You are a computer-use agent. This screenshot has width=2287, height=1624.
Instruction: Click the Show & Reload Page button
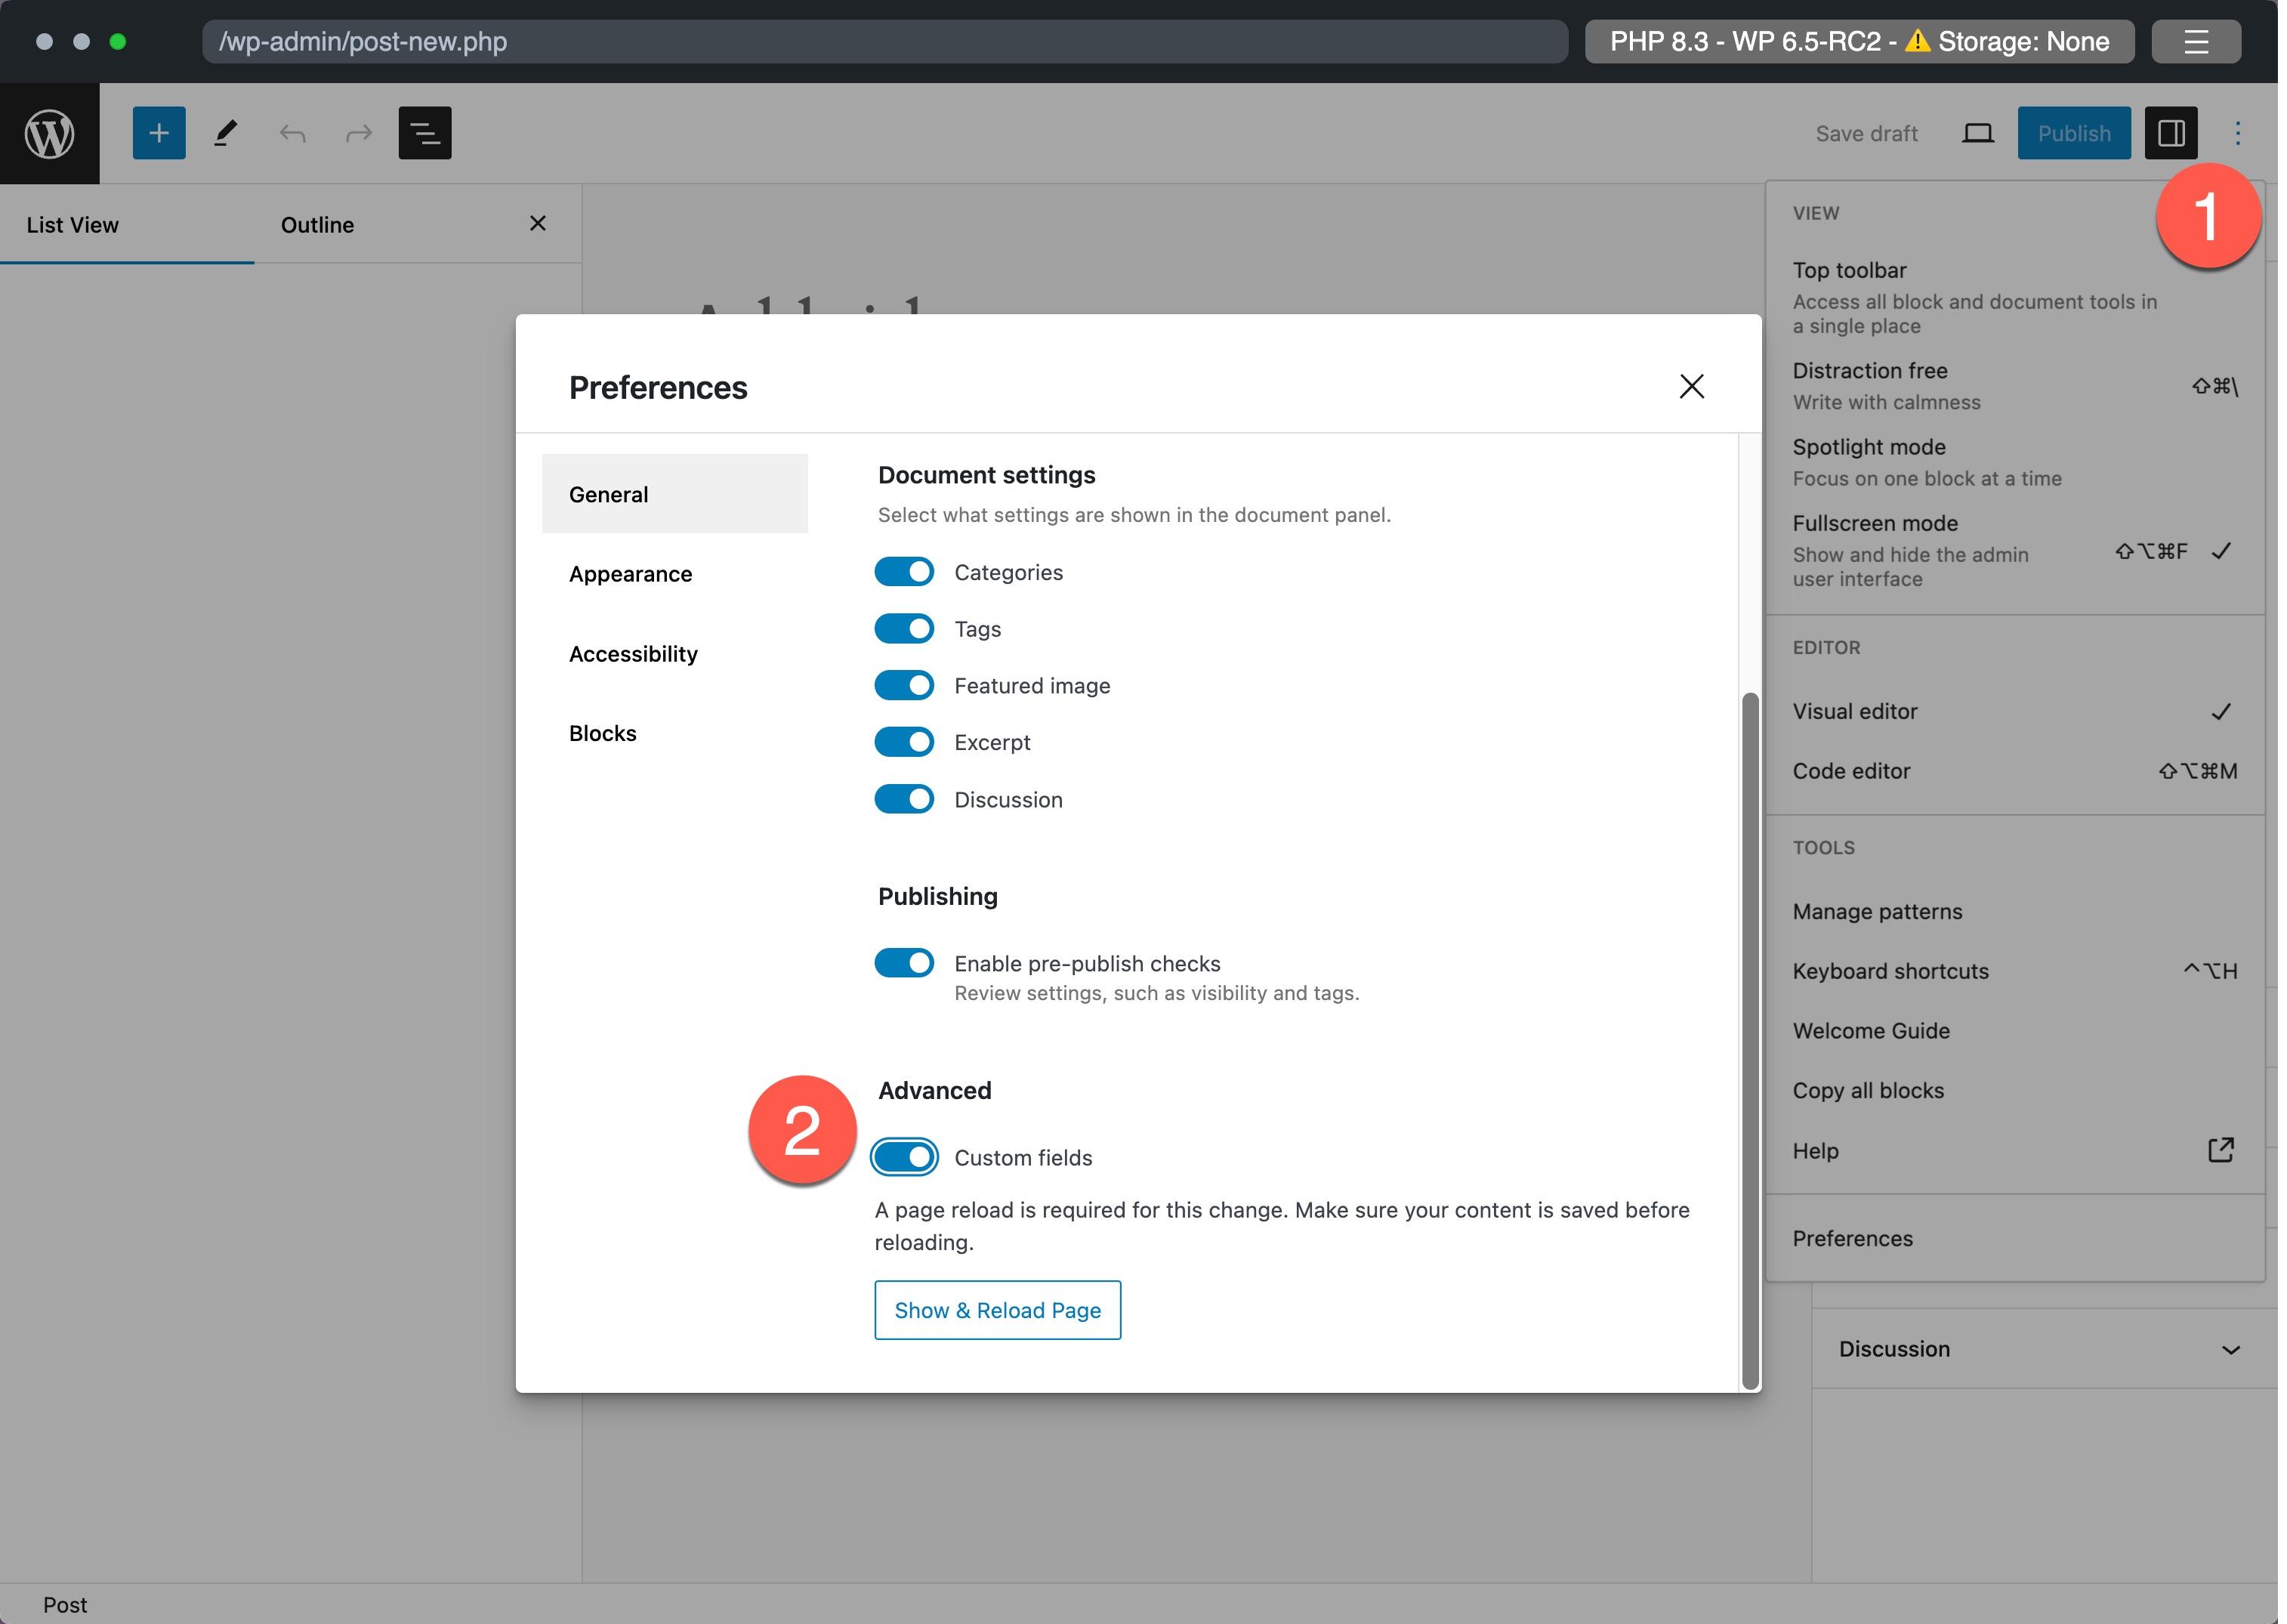click(998, 1309)
